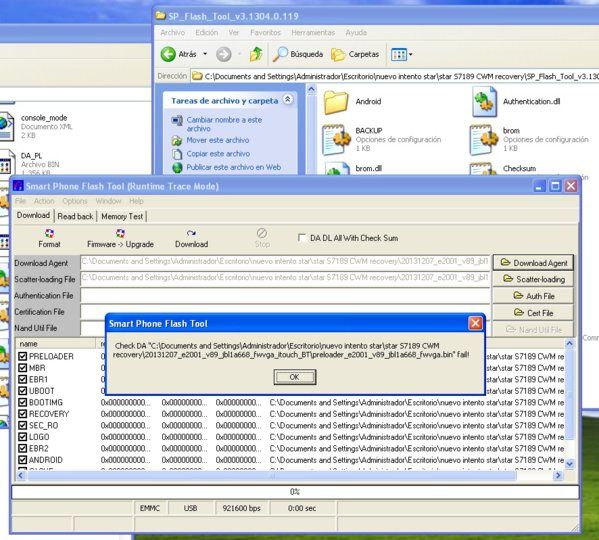Open the Explorer Archivo menu
This screenshot has width=599, height=540.
172,32
